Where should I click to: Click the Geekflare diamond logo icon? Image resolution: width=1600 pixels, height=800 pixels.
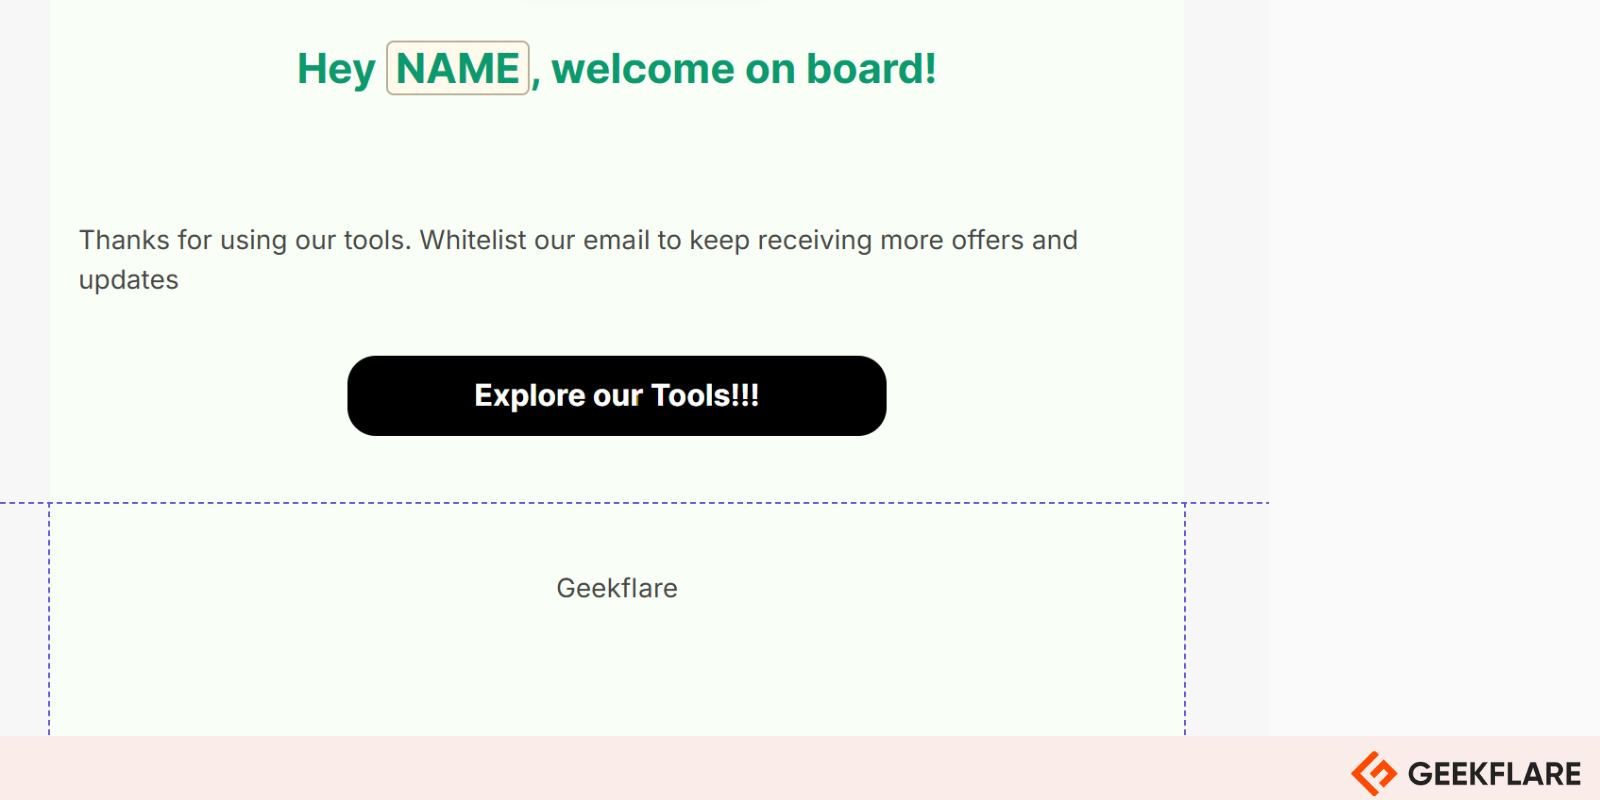(1374, 773)
